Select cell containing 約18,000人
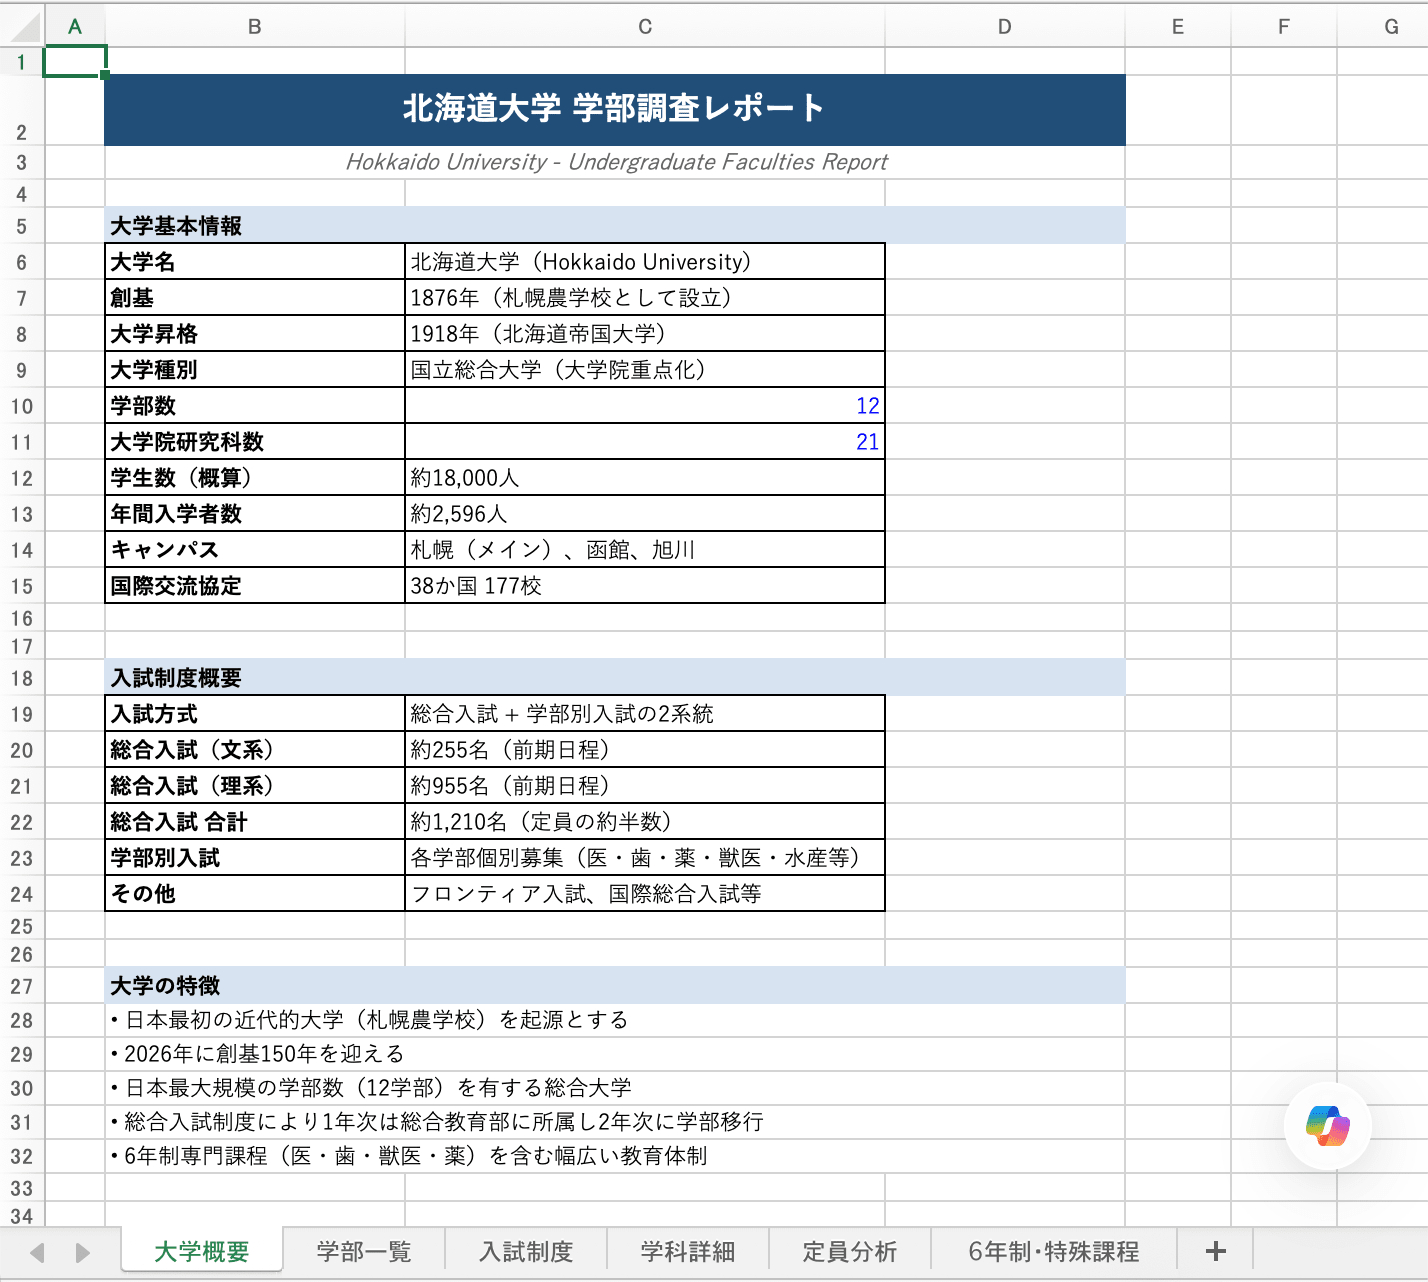 (x=645, y=478)
